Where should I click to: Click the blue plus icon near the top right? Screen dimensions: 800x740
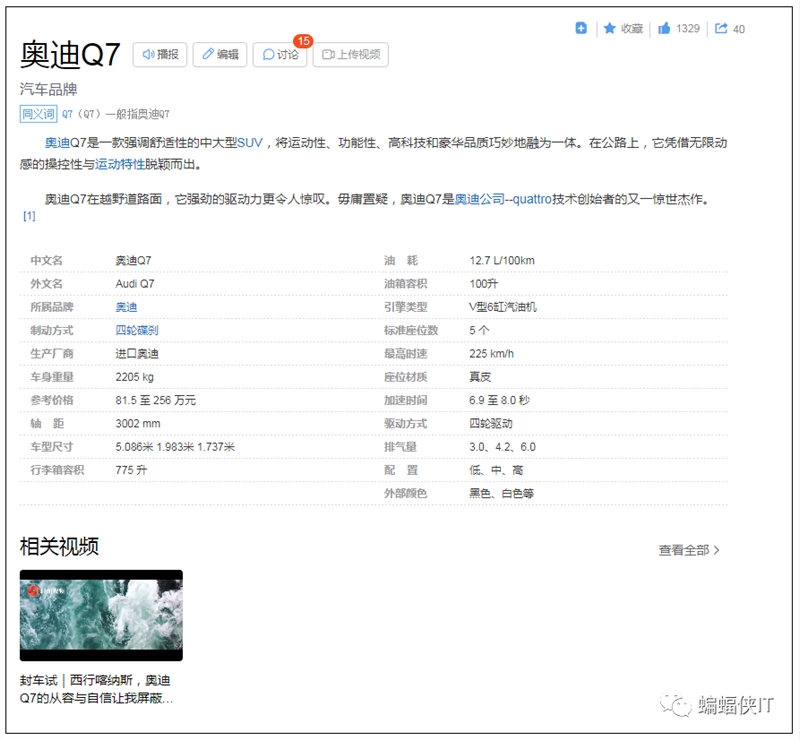(582, 28)
